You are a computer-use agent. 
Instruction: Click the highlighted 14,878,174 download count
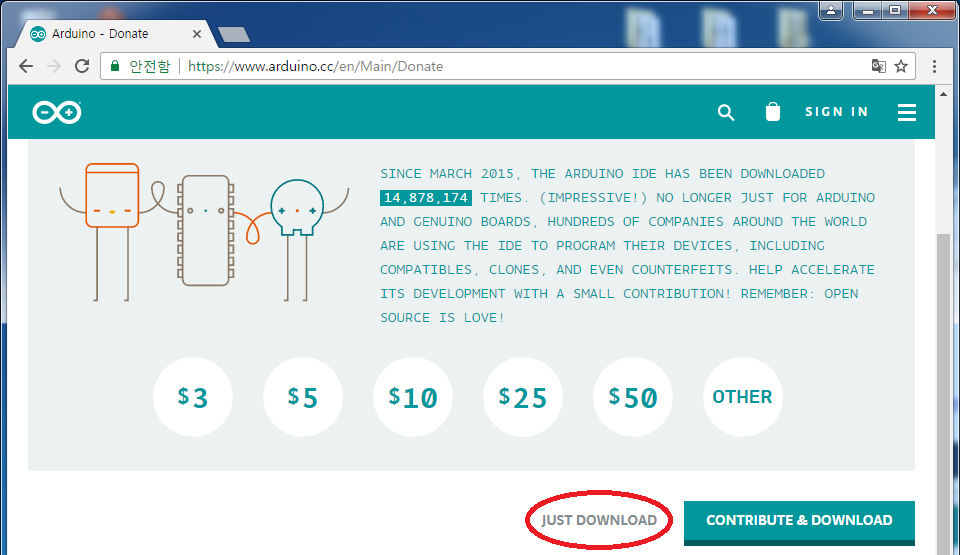pyautogui.click(x=426, y=198)
